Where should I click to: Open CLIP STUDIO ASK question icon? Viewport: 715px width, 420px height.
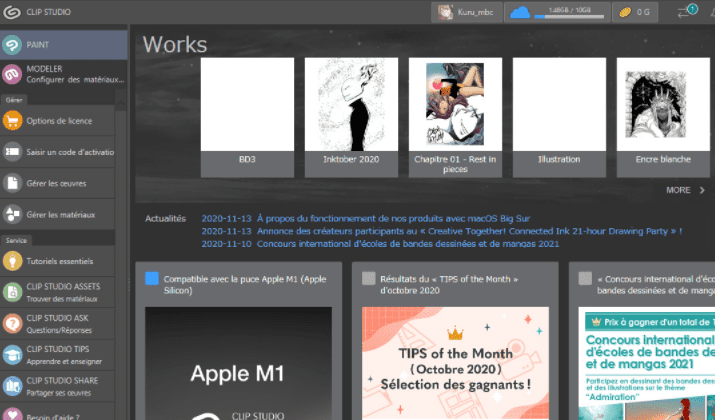pyautogui.click(x=12, y=324)
